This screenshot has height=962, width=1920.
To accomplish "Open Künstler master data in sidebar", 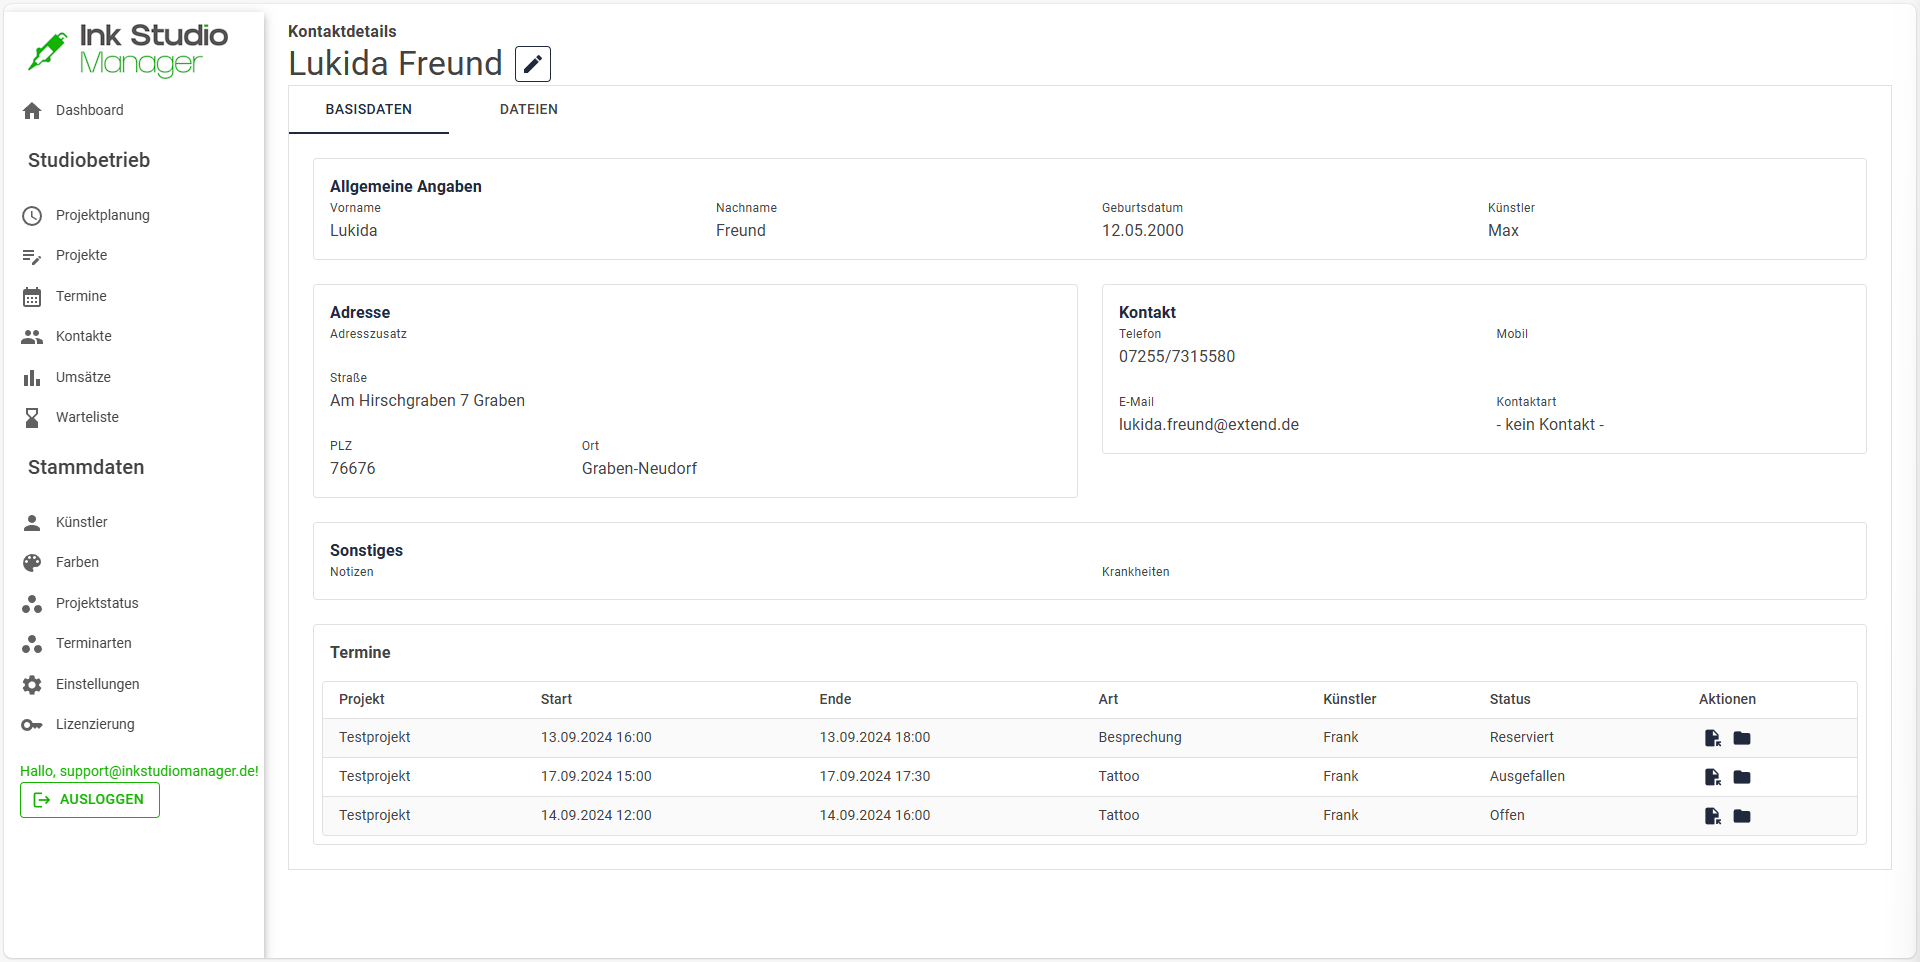I will click(x=82, y=523).
